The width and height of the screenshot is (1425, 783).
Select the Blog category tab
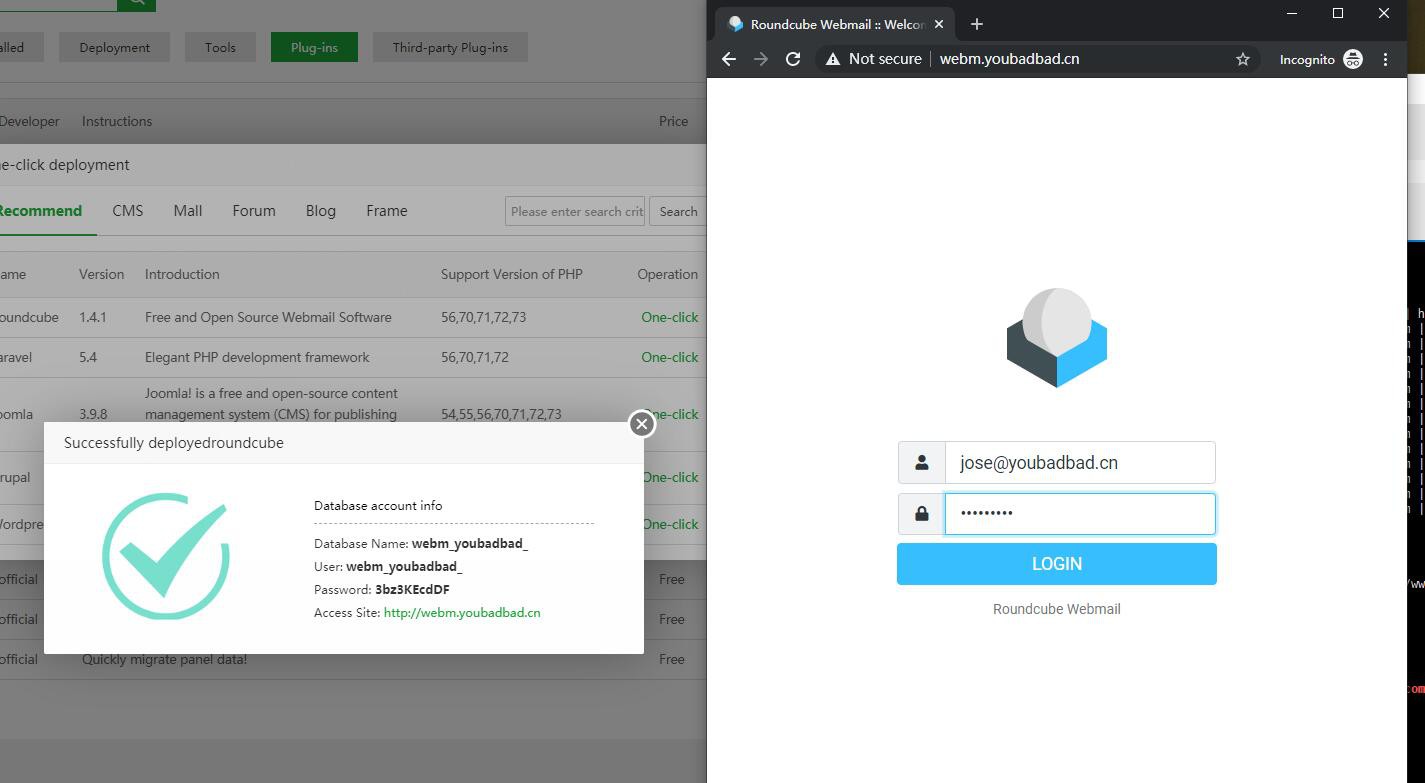click(x=320, y=211)
